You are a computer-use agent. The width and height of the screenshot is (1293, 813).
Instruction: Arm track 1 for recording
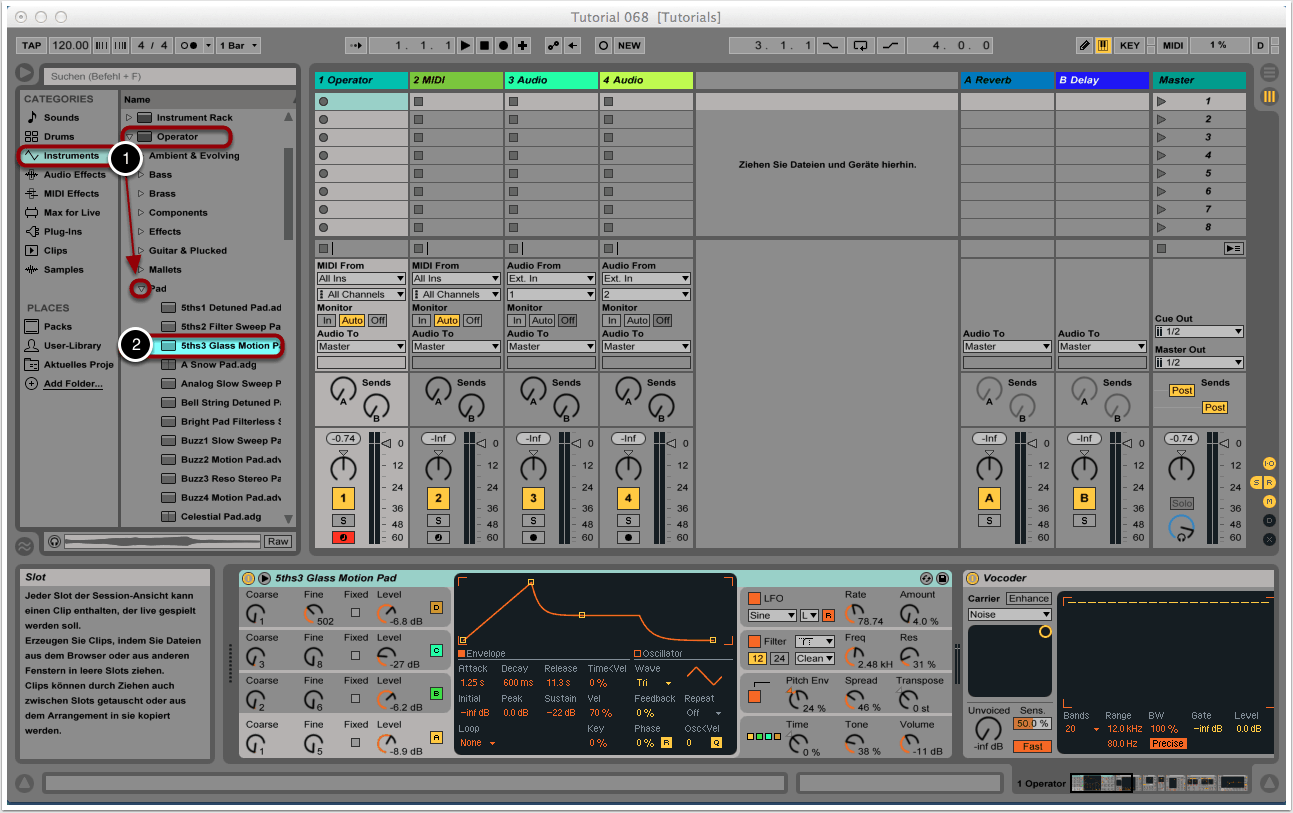click(x=344, y=537)
